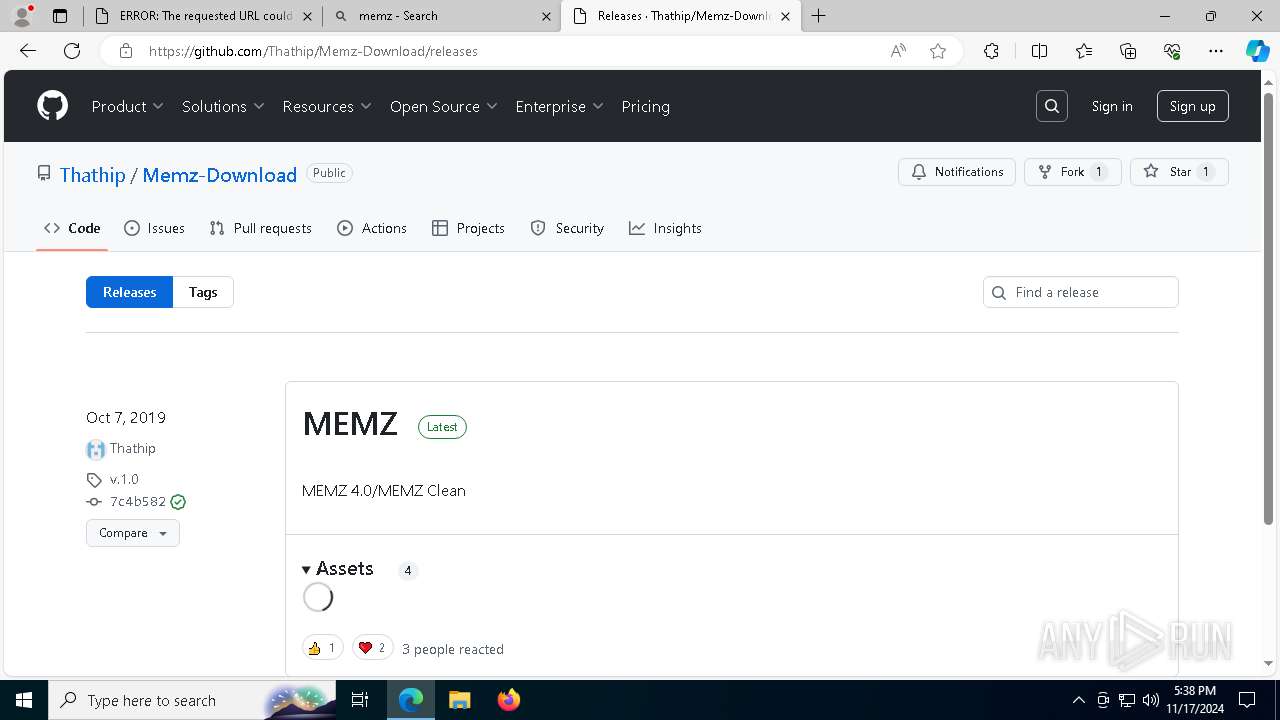Expand the Open Source menu
Viewport: 1280px width, 720px height.
(x=444, y=106)
